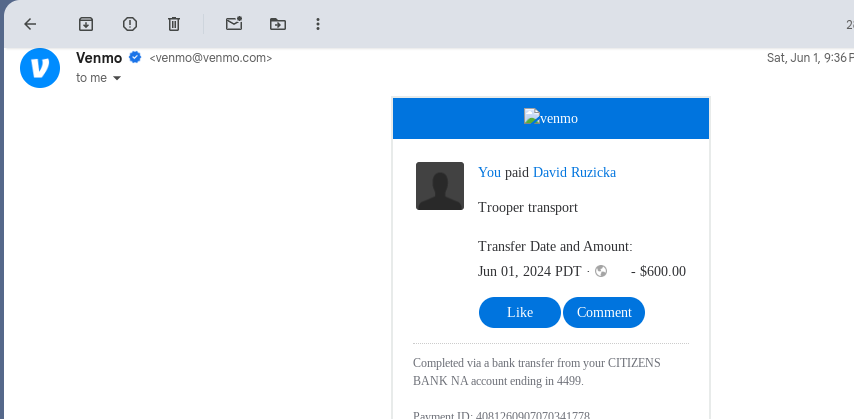This screenshot has width=854, height=419.
Task: Open the 'You' profile link
Action: (x=489, y=172)
